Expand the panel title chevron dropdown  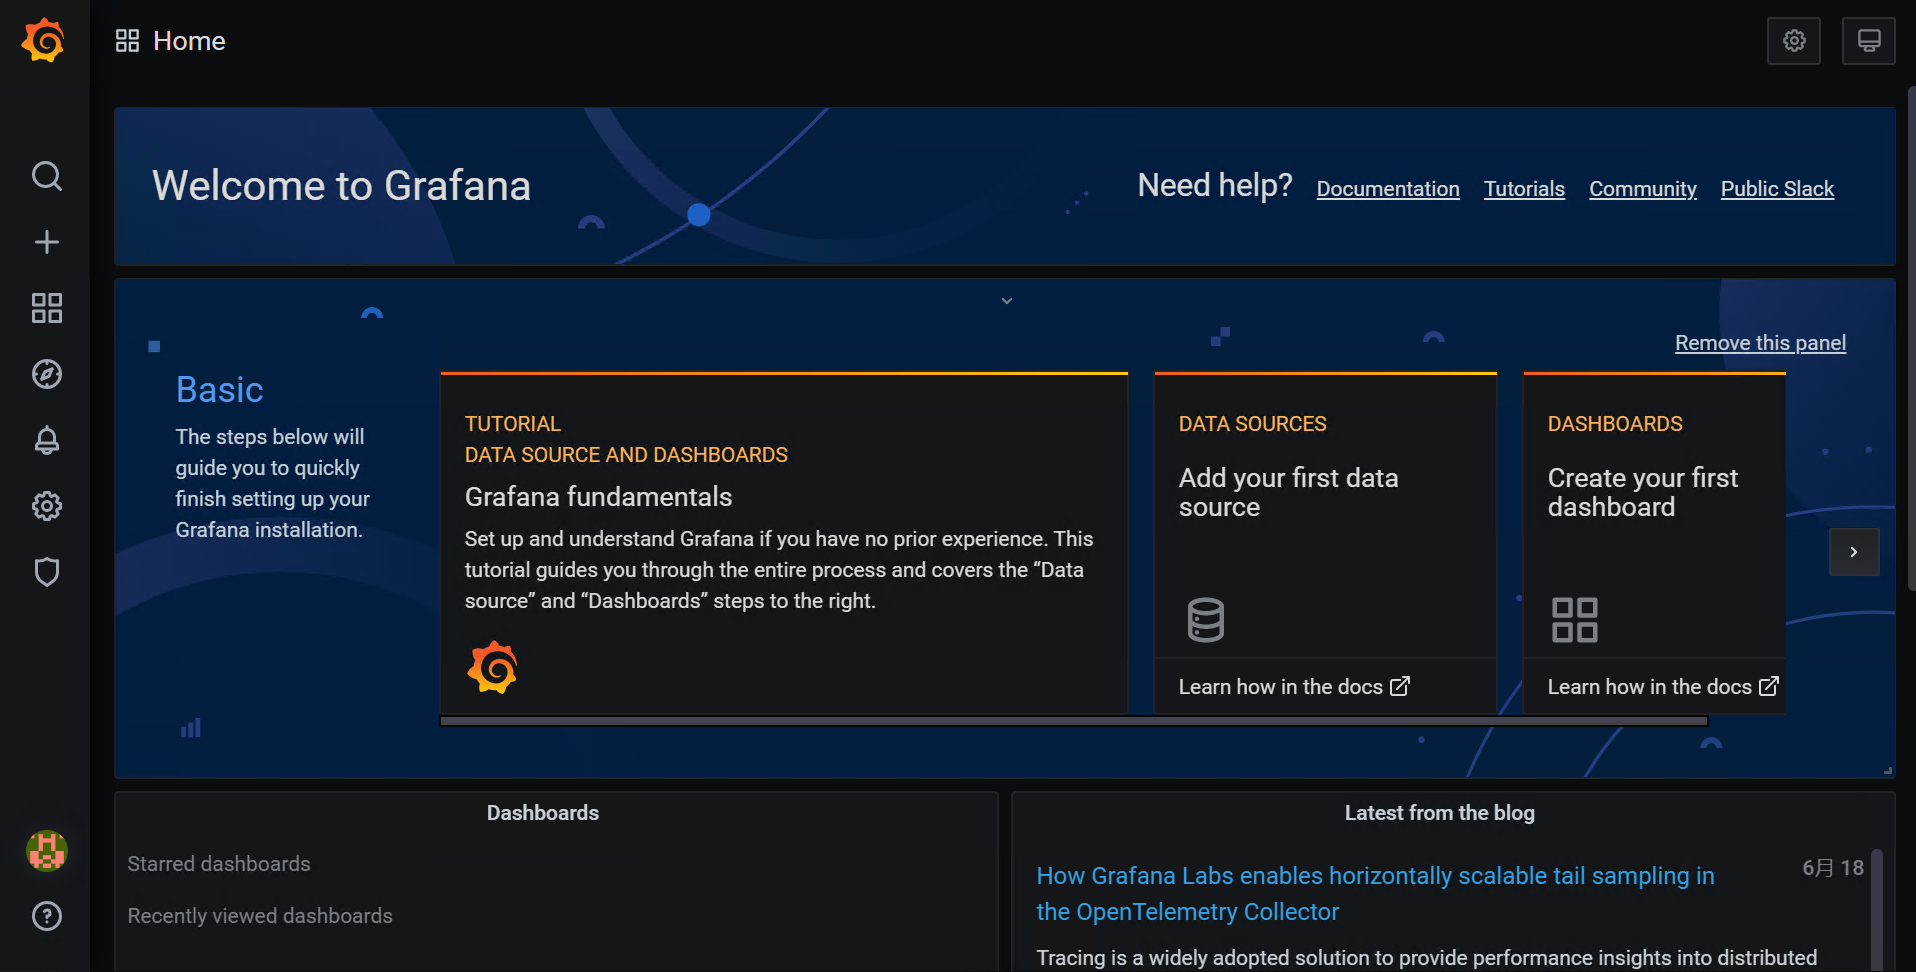(x=1007, y=301)
